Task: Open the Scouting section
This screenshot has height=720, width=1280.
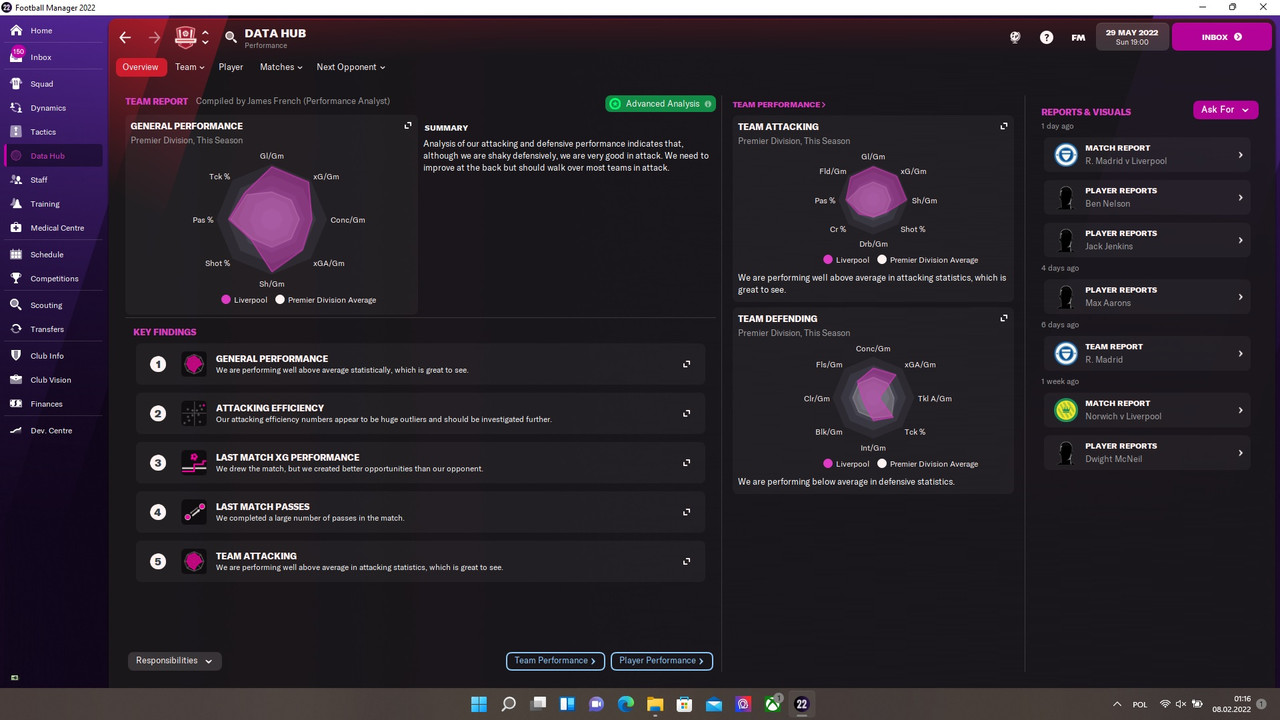Action: [x=54, y=305]
